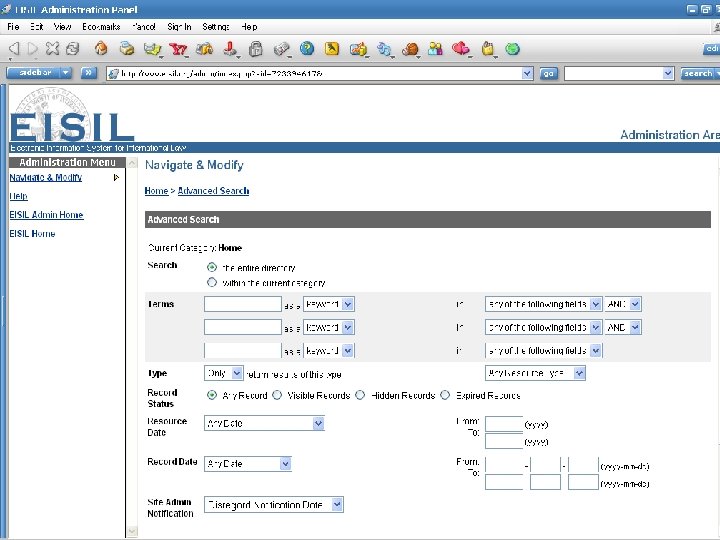Open the Sign In menu
Viewport: 720px width, 540px height.
click(179, 27)
